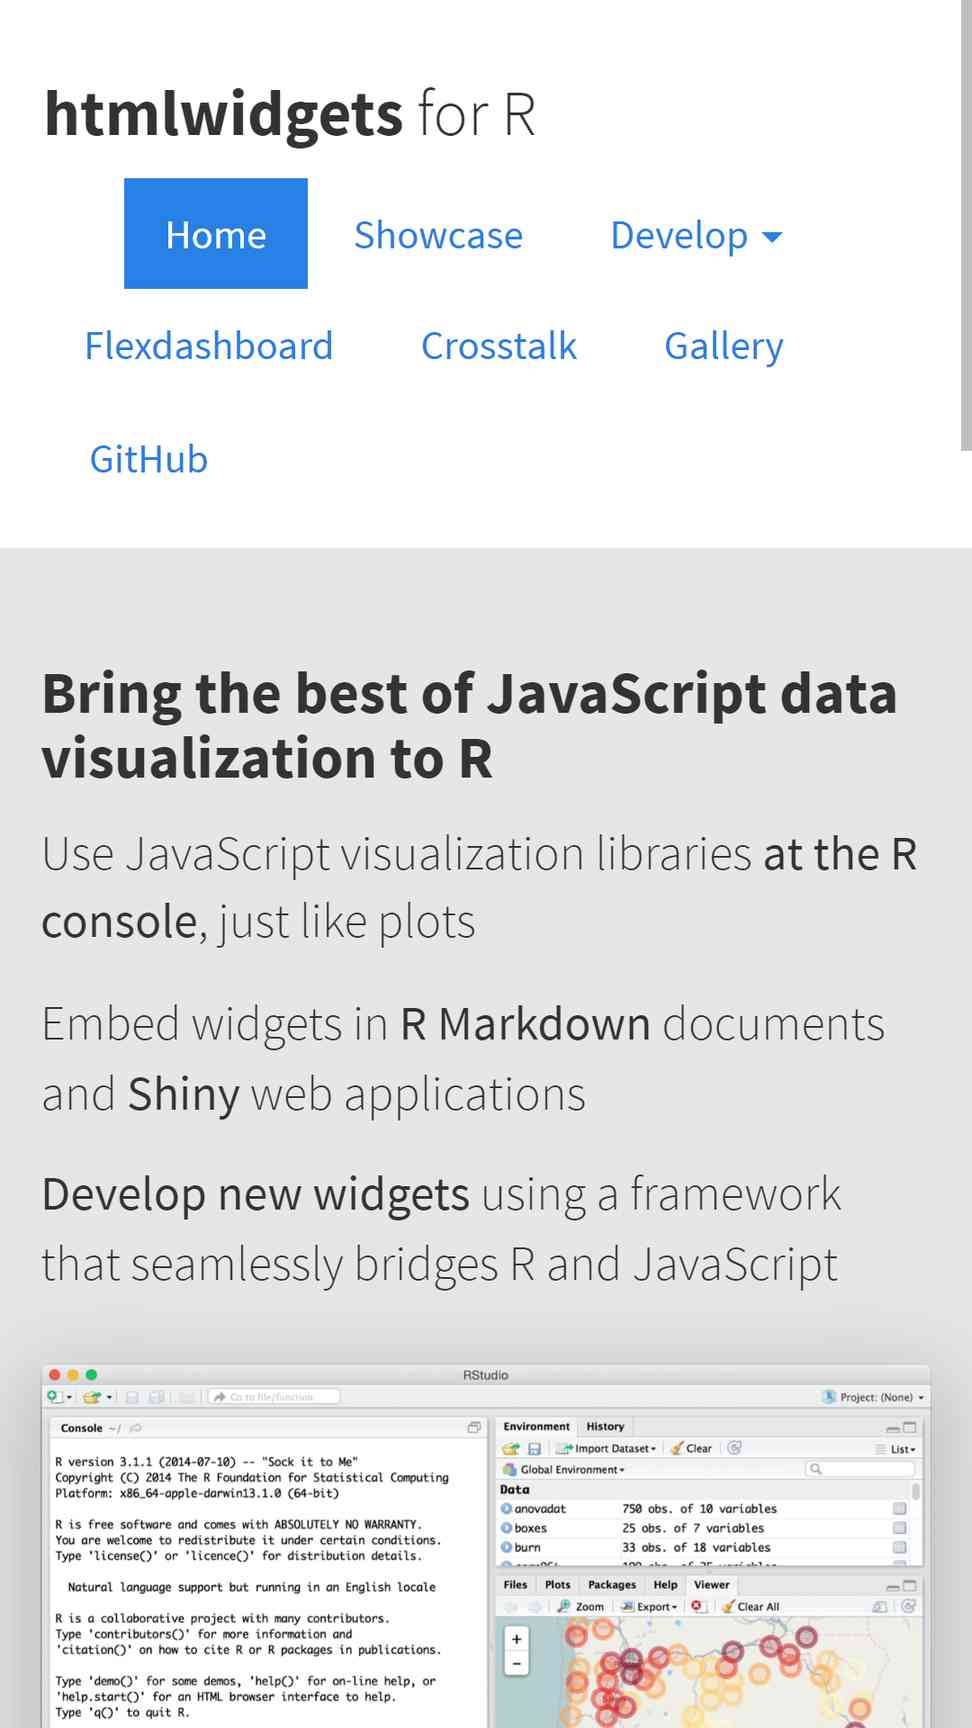This screenshot has width=972, height=1728.
Task: Zoom in the map with plus button
Action: tap(516, 1639)
